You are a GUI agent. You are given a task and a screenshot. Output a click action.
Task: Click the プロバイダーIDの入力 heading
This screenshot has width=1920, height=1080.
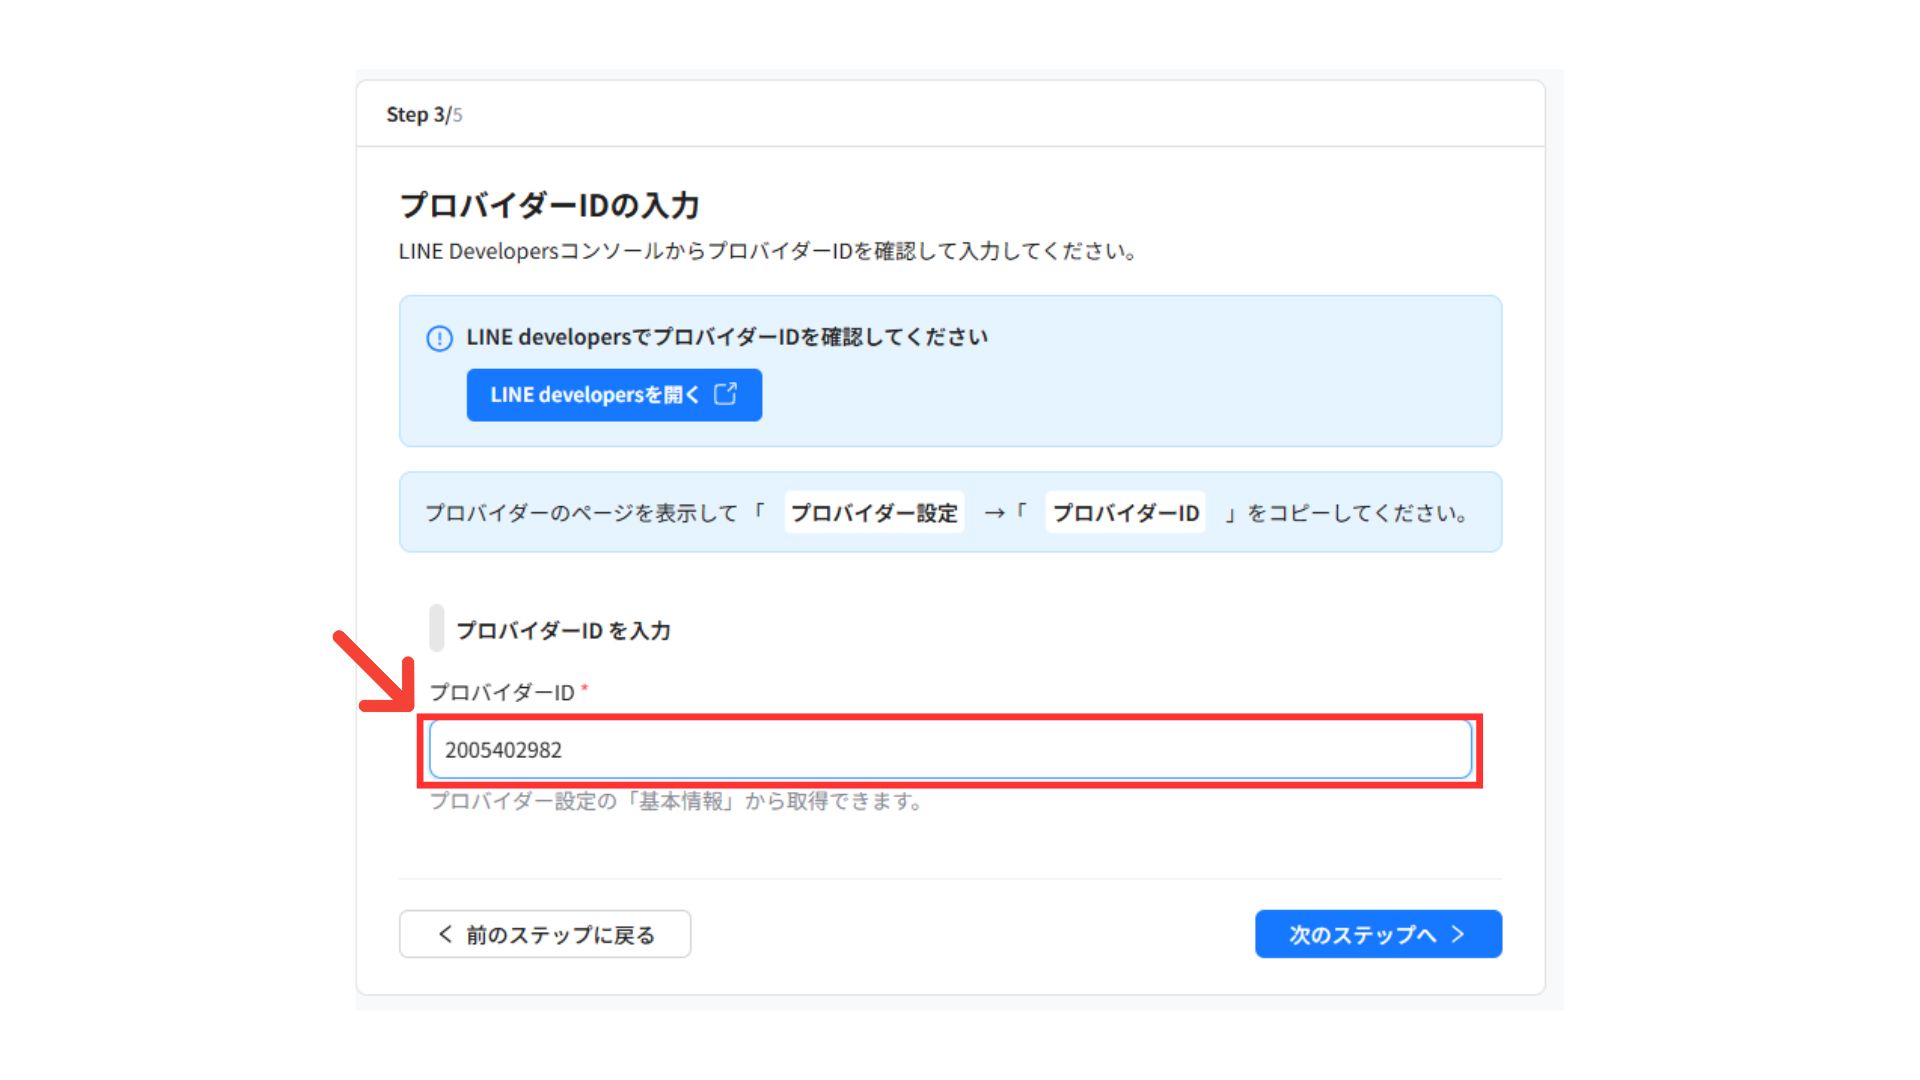tap(549, 205)
